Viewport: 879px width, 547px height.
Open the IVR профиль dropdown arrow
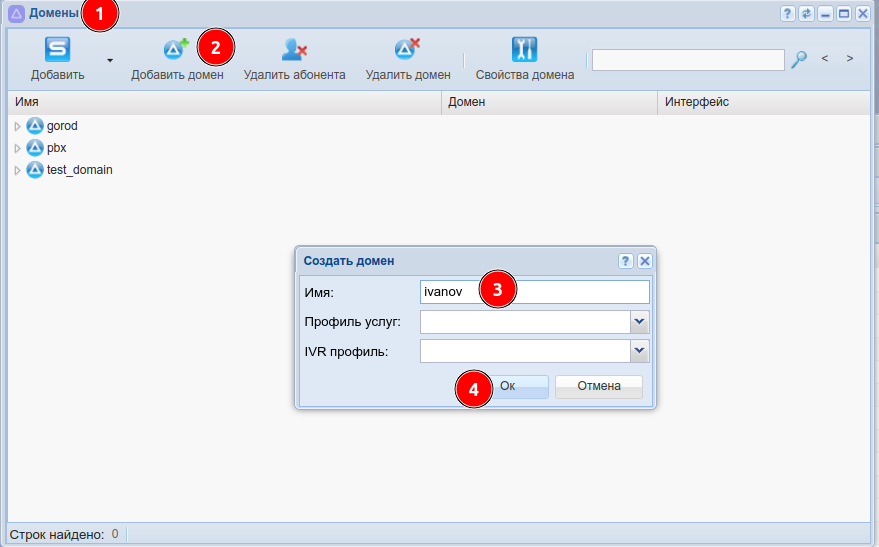(640, 351)
